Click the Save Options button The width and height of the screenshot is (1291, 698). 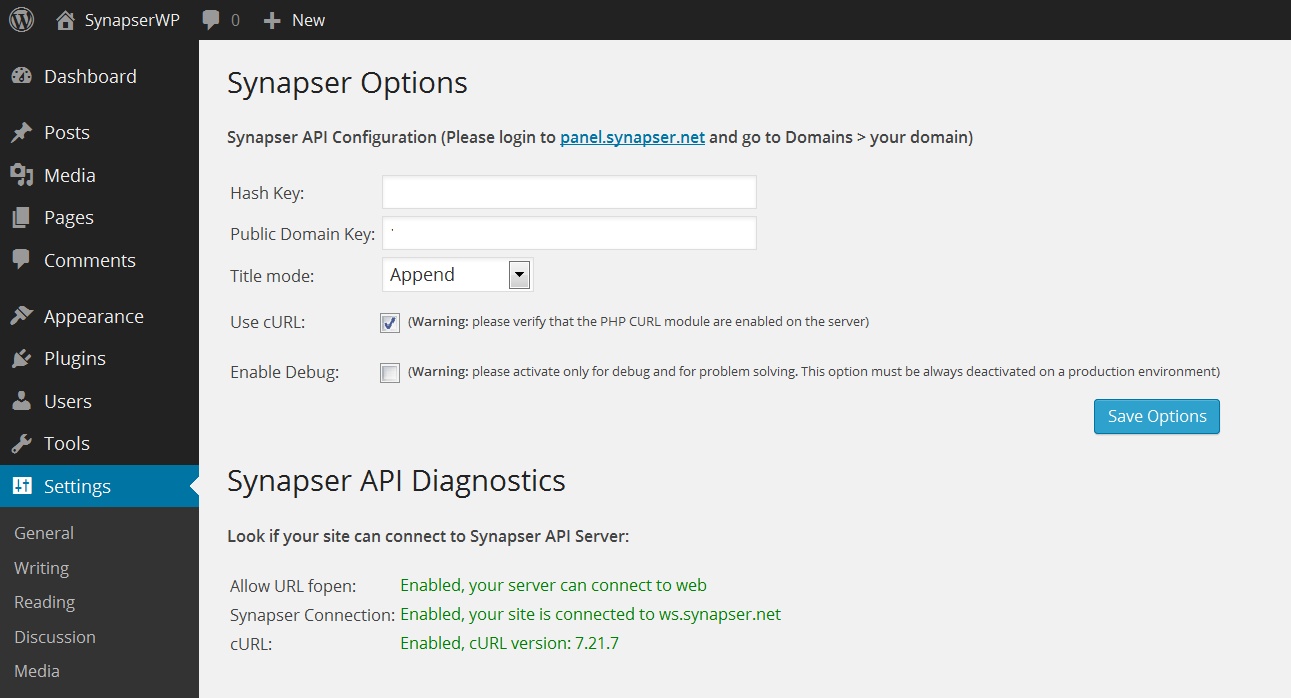tap(1157, 416)
